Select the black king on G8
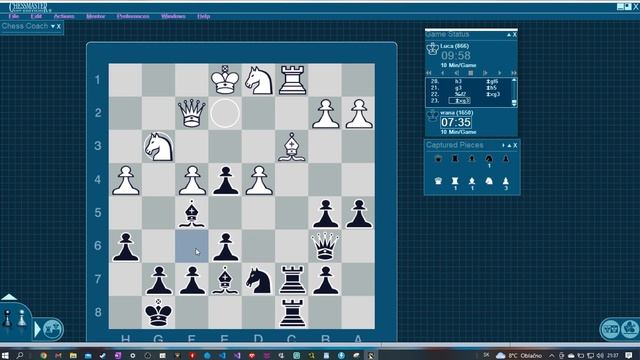Viewport: 640px width, 360px height. [158, 313]
